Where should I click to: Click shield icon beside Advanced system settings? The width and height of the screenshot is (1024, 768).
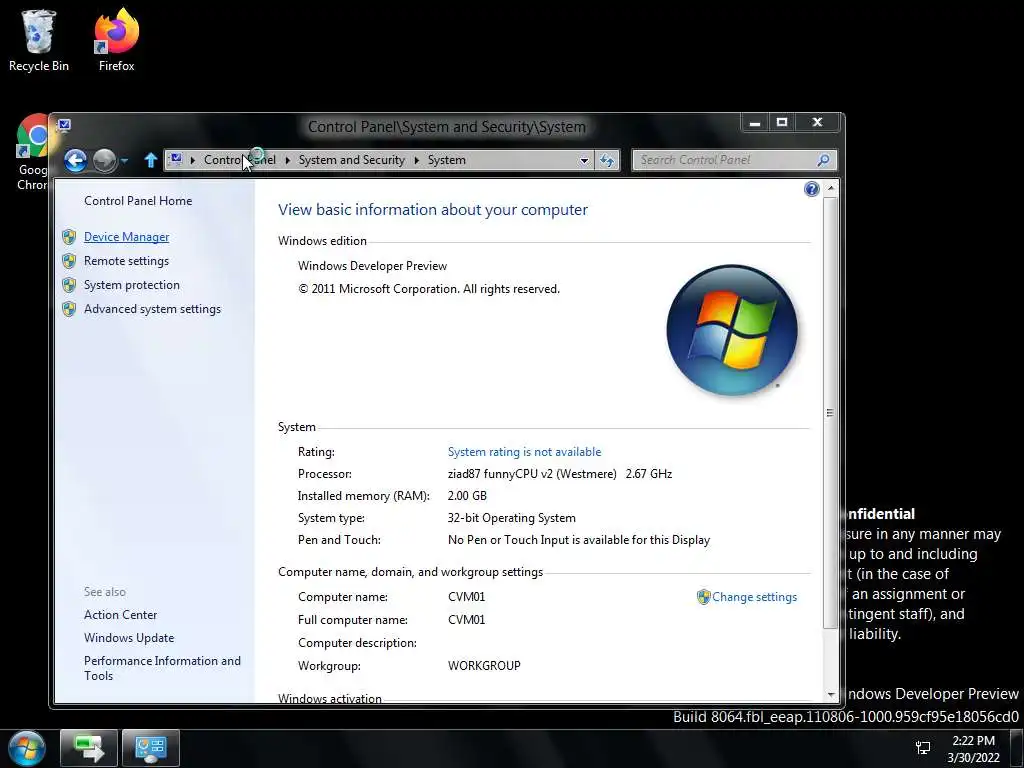coord(69,309)
